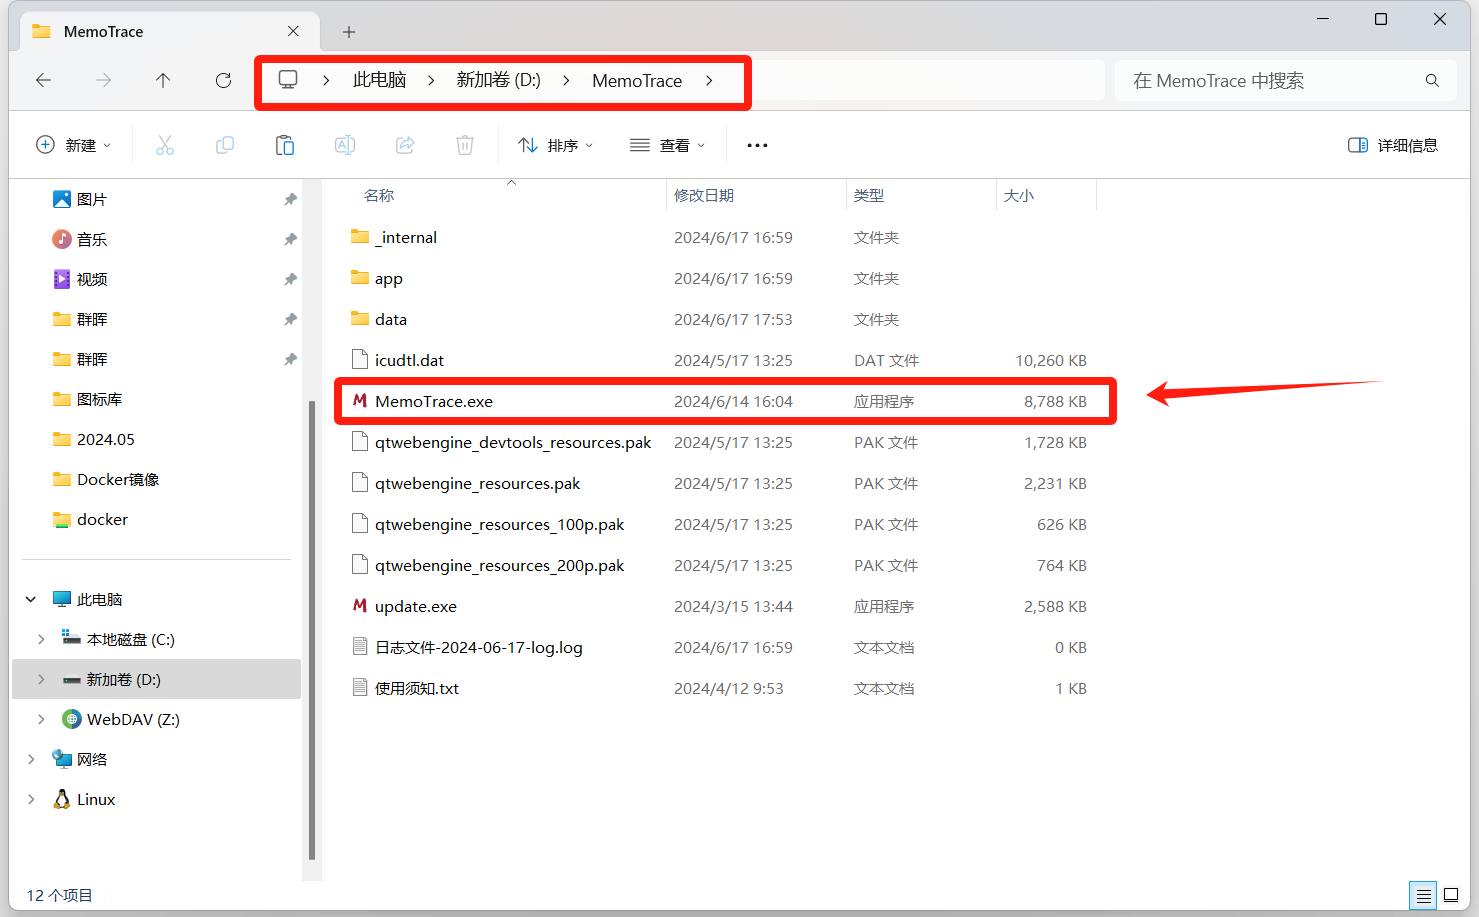Click the MemoTrace search input field

[x=1270, y=81]
